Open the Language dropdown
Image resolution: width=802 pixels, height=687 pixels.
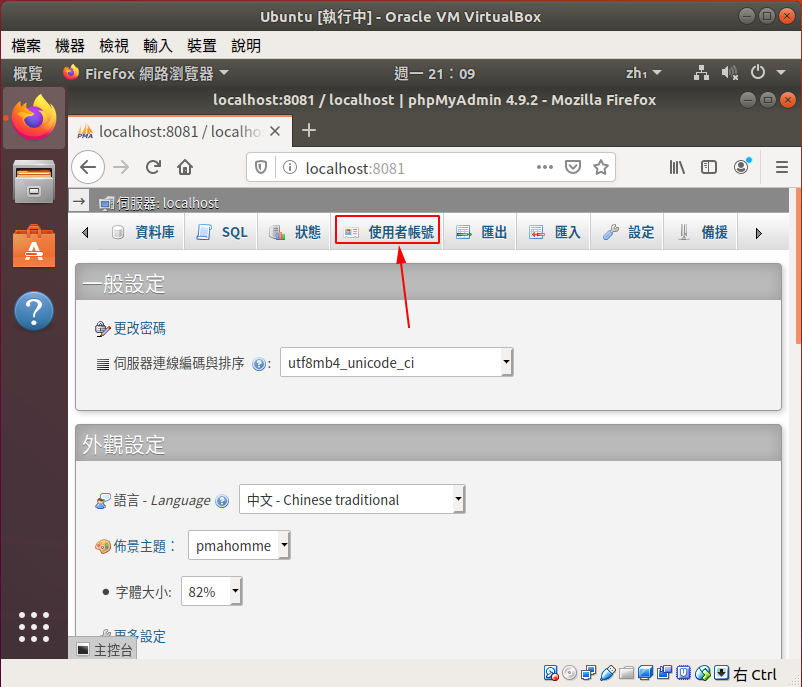pyautogui.click(x=352, y=499)
